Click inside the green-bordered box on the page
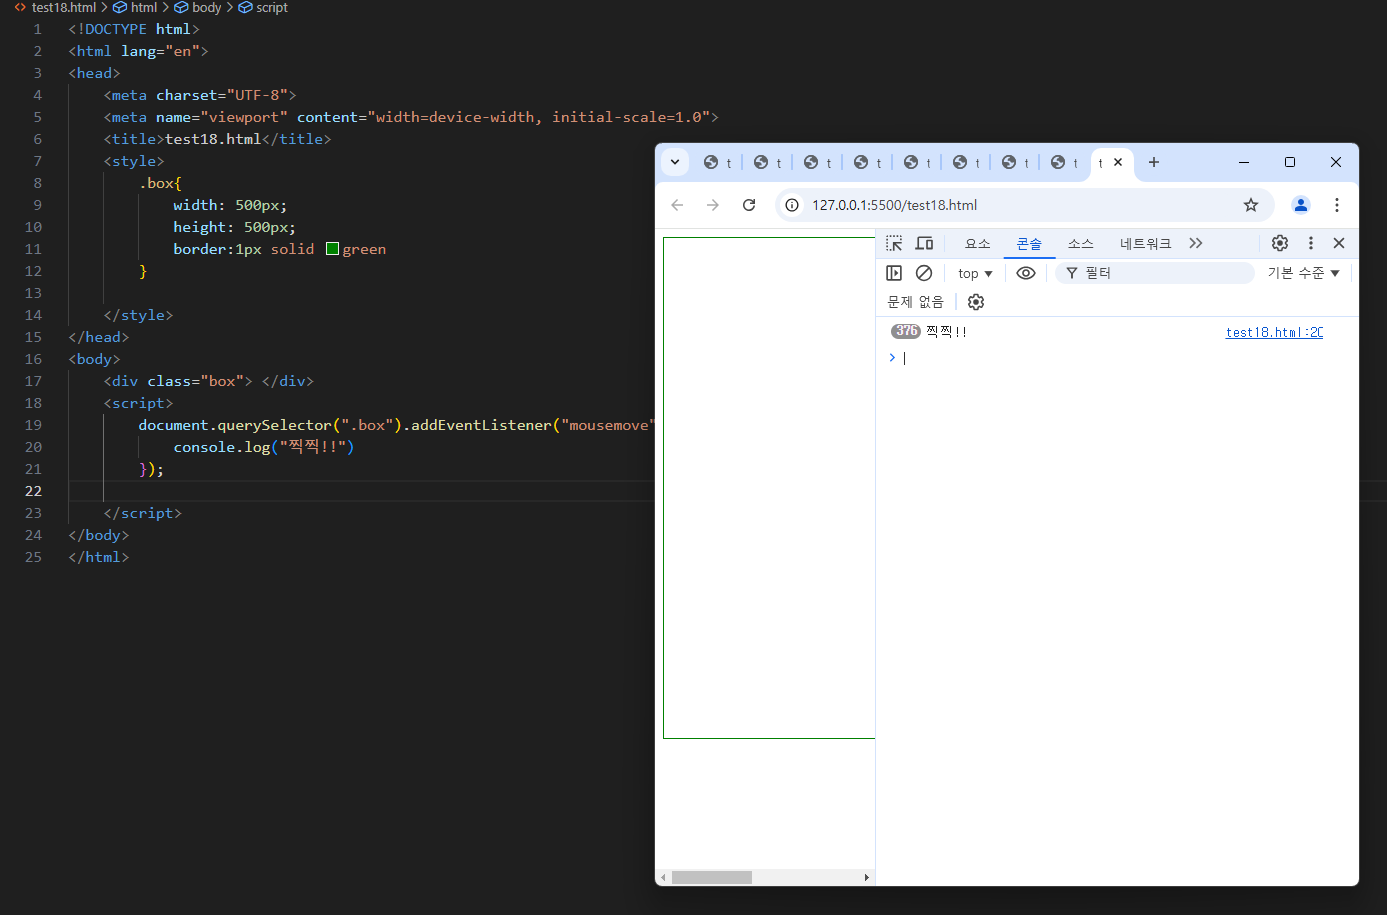Viewport: 1387px width, 915px height. pyautogui.click(x=769, y=488)
